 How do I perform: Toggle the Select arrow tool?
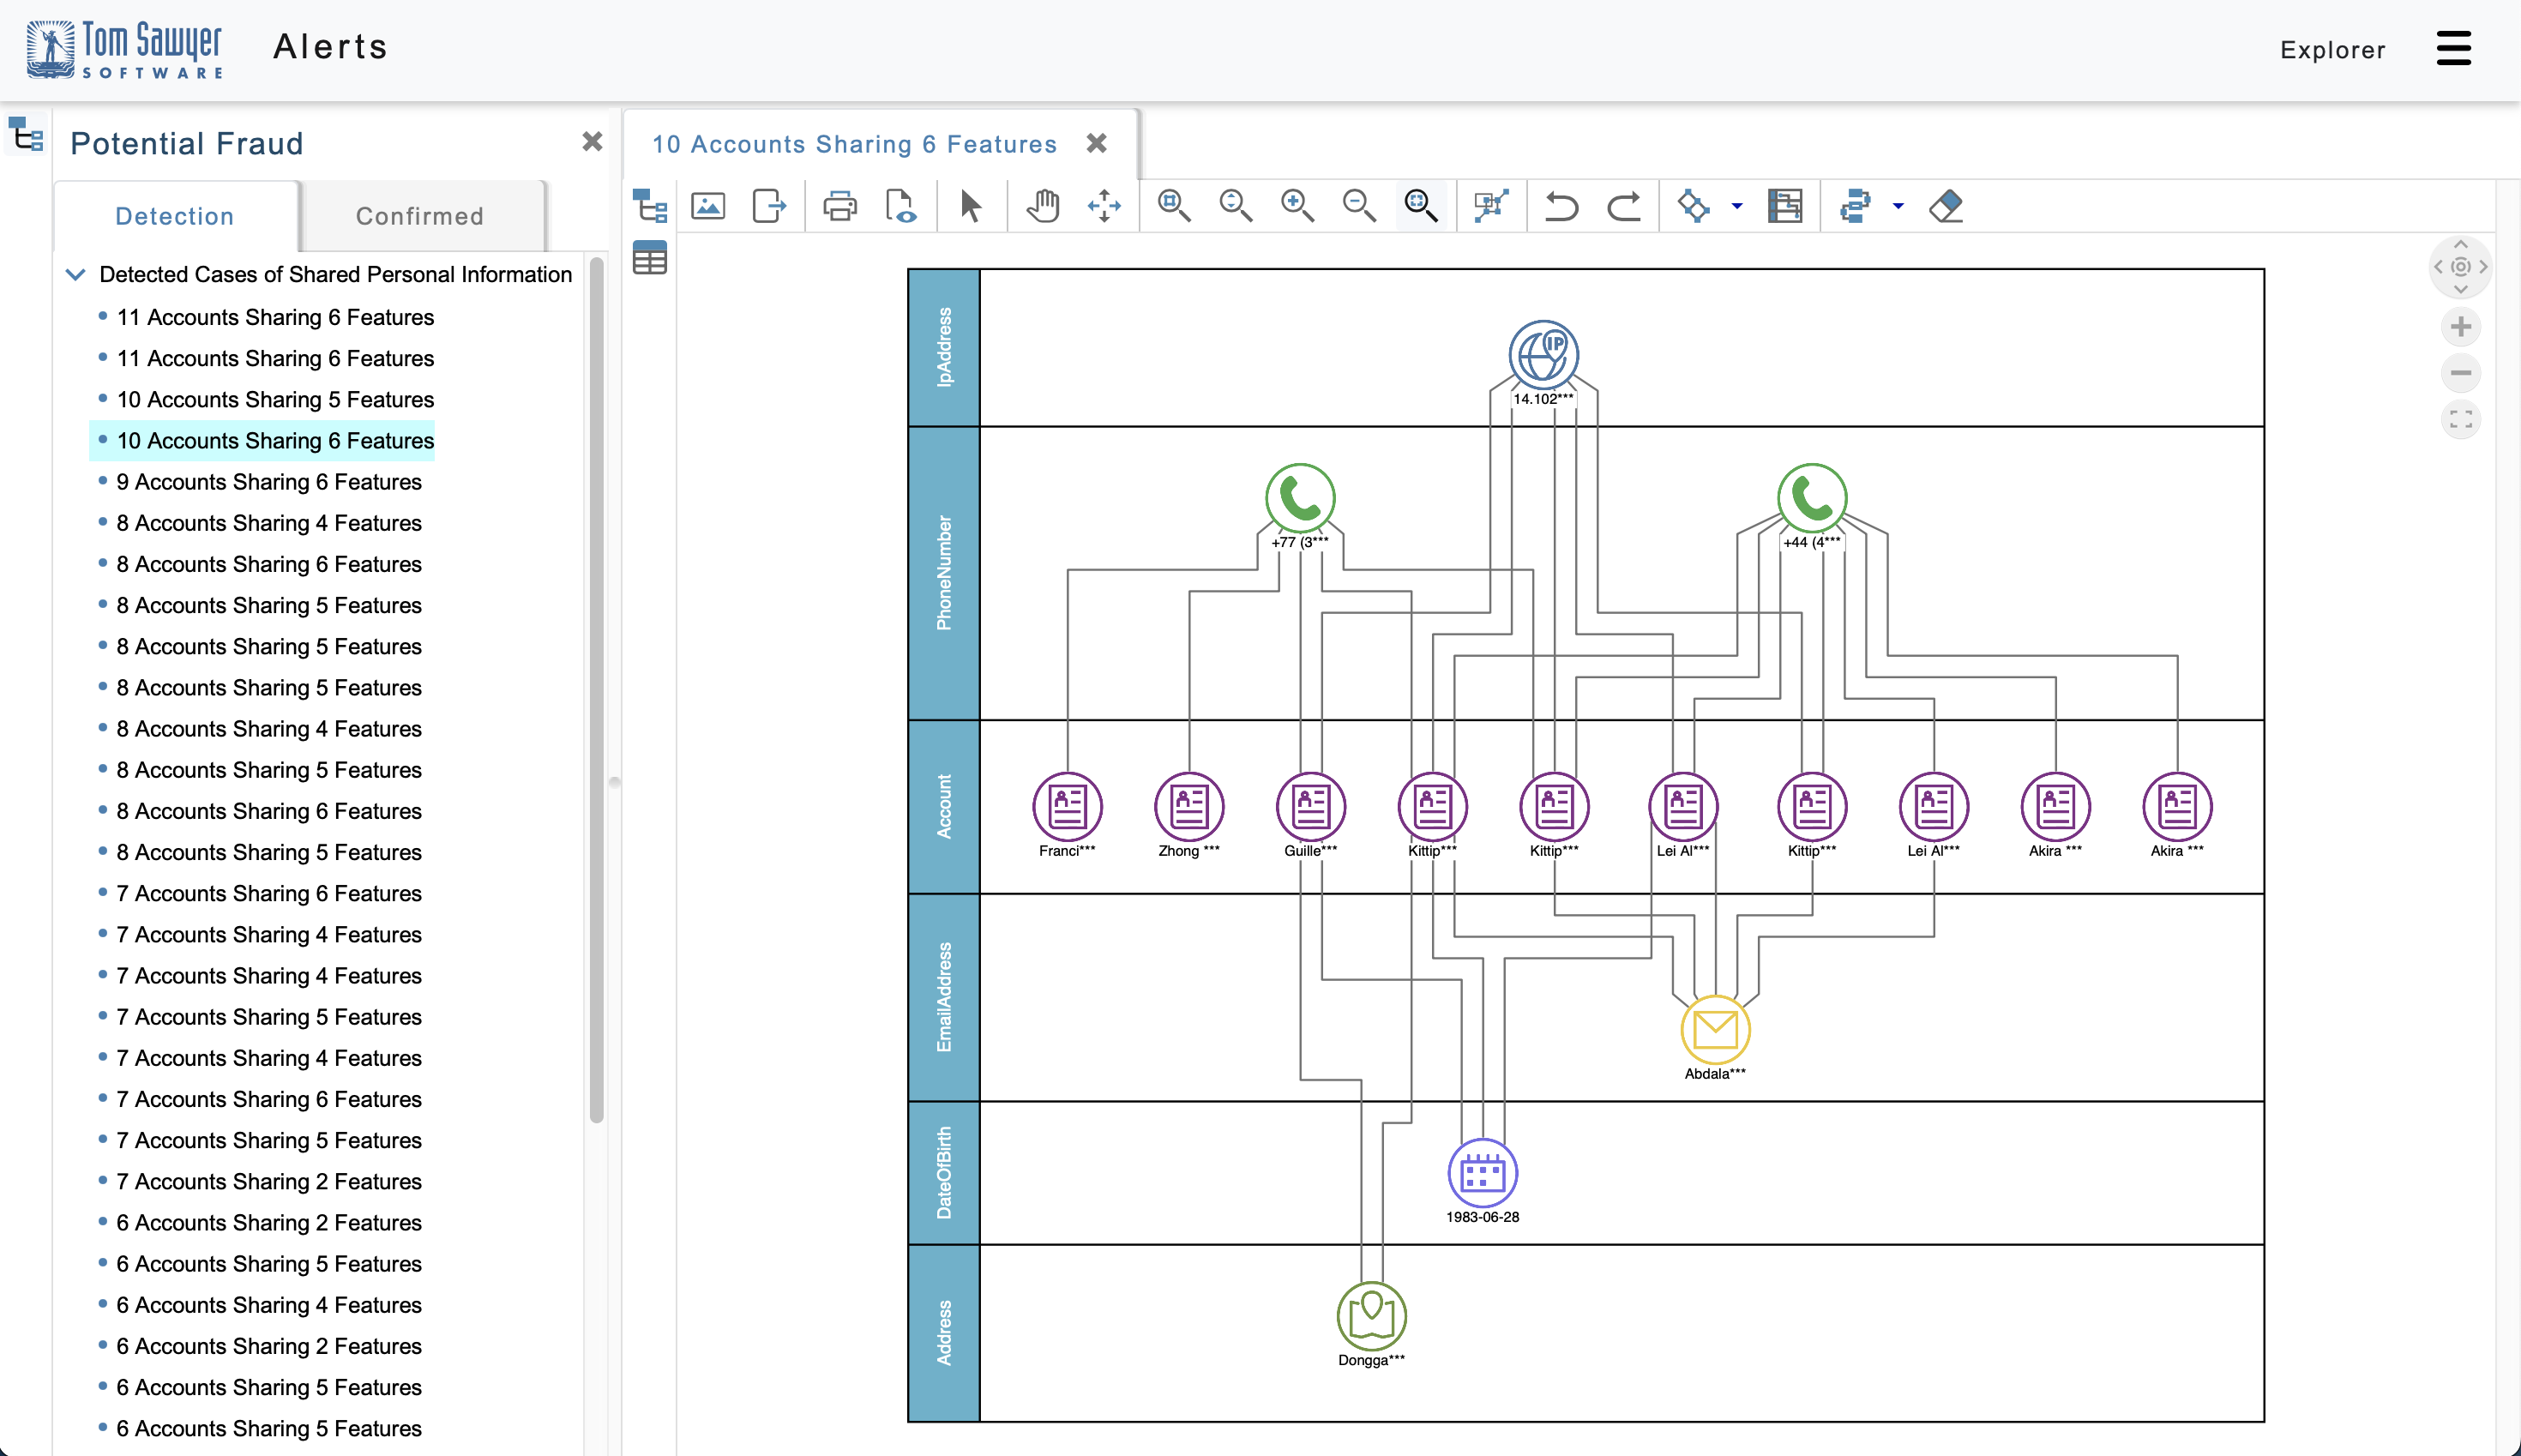click(970, 206)
